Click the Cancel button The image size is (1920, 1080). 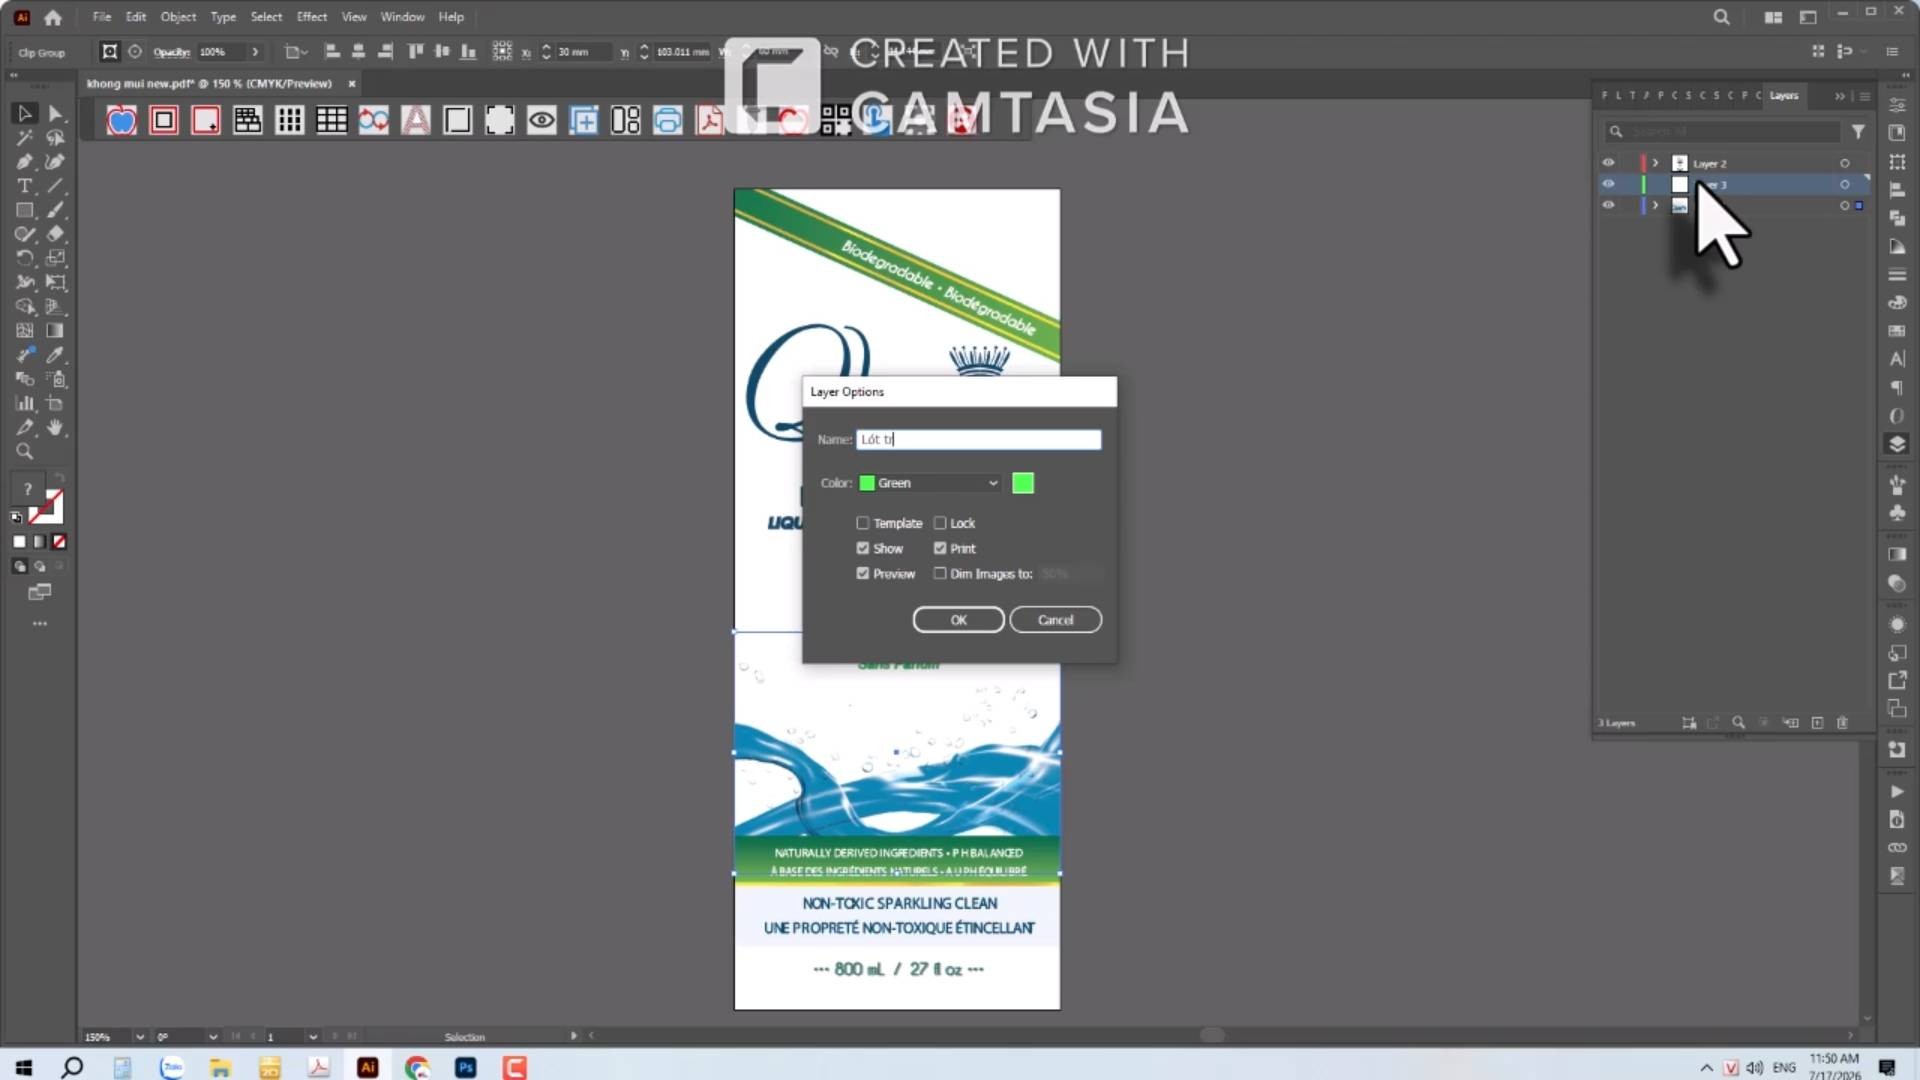click(x=1055, y=620)
